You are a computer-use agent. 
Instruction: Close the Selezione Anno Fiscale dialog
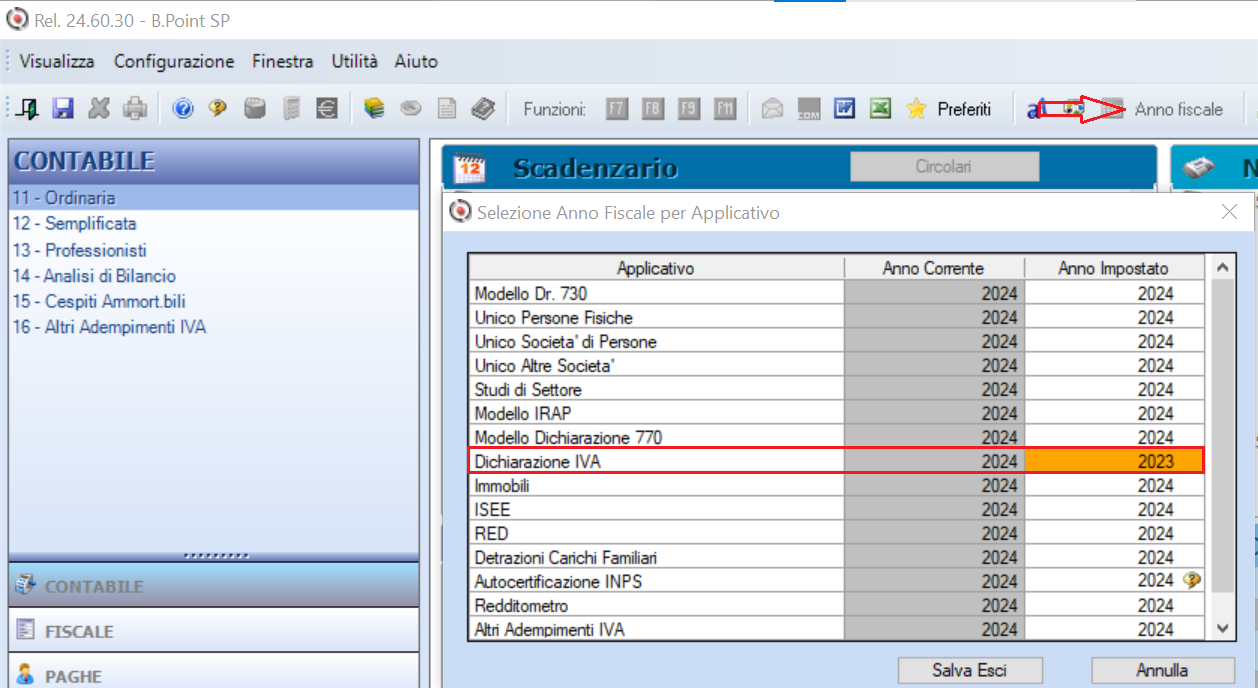[x=1230, y=212]
